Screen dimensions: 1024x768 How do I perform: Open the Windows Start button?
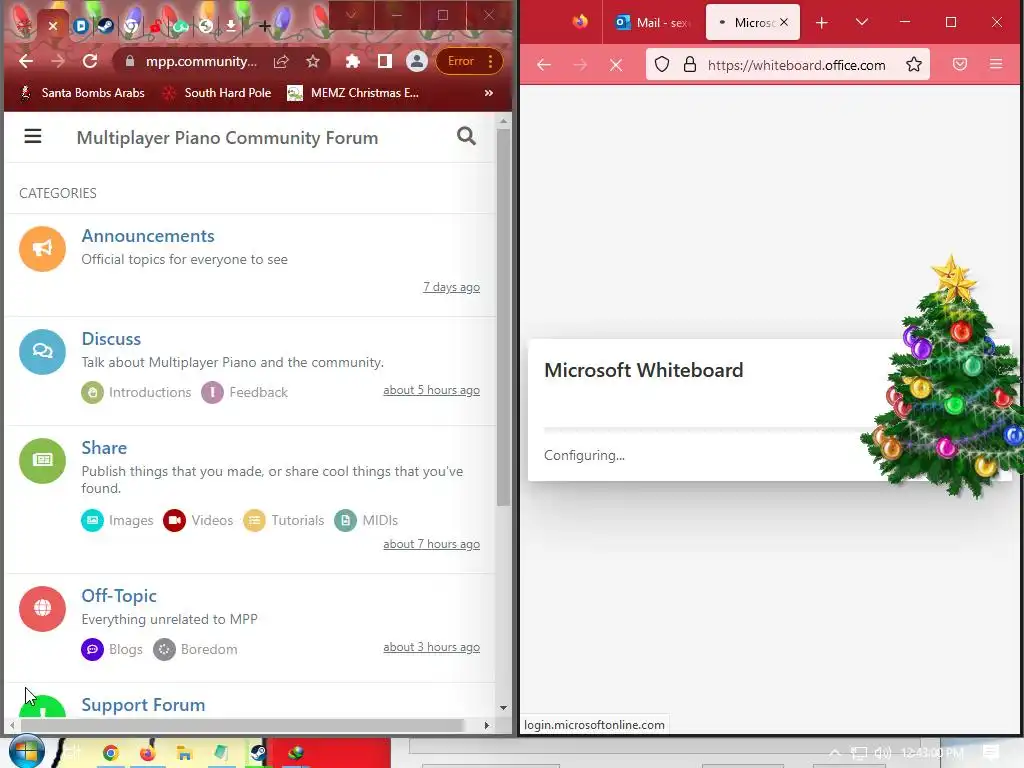25,753
